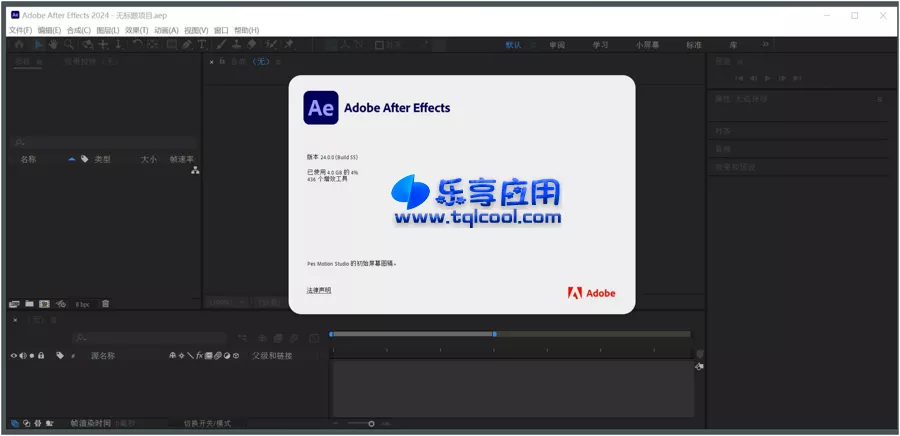Open the composition viewer magnification dropdown
Viewport: 900px width, 436px height.
tap(227, 302)
